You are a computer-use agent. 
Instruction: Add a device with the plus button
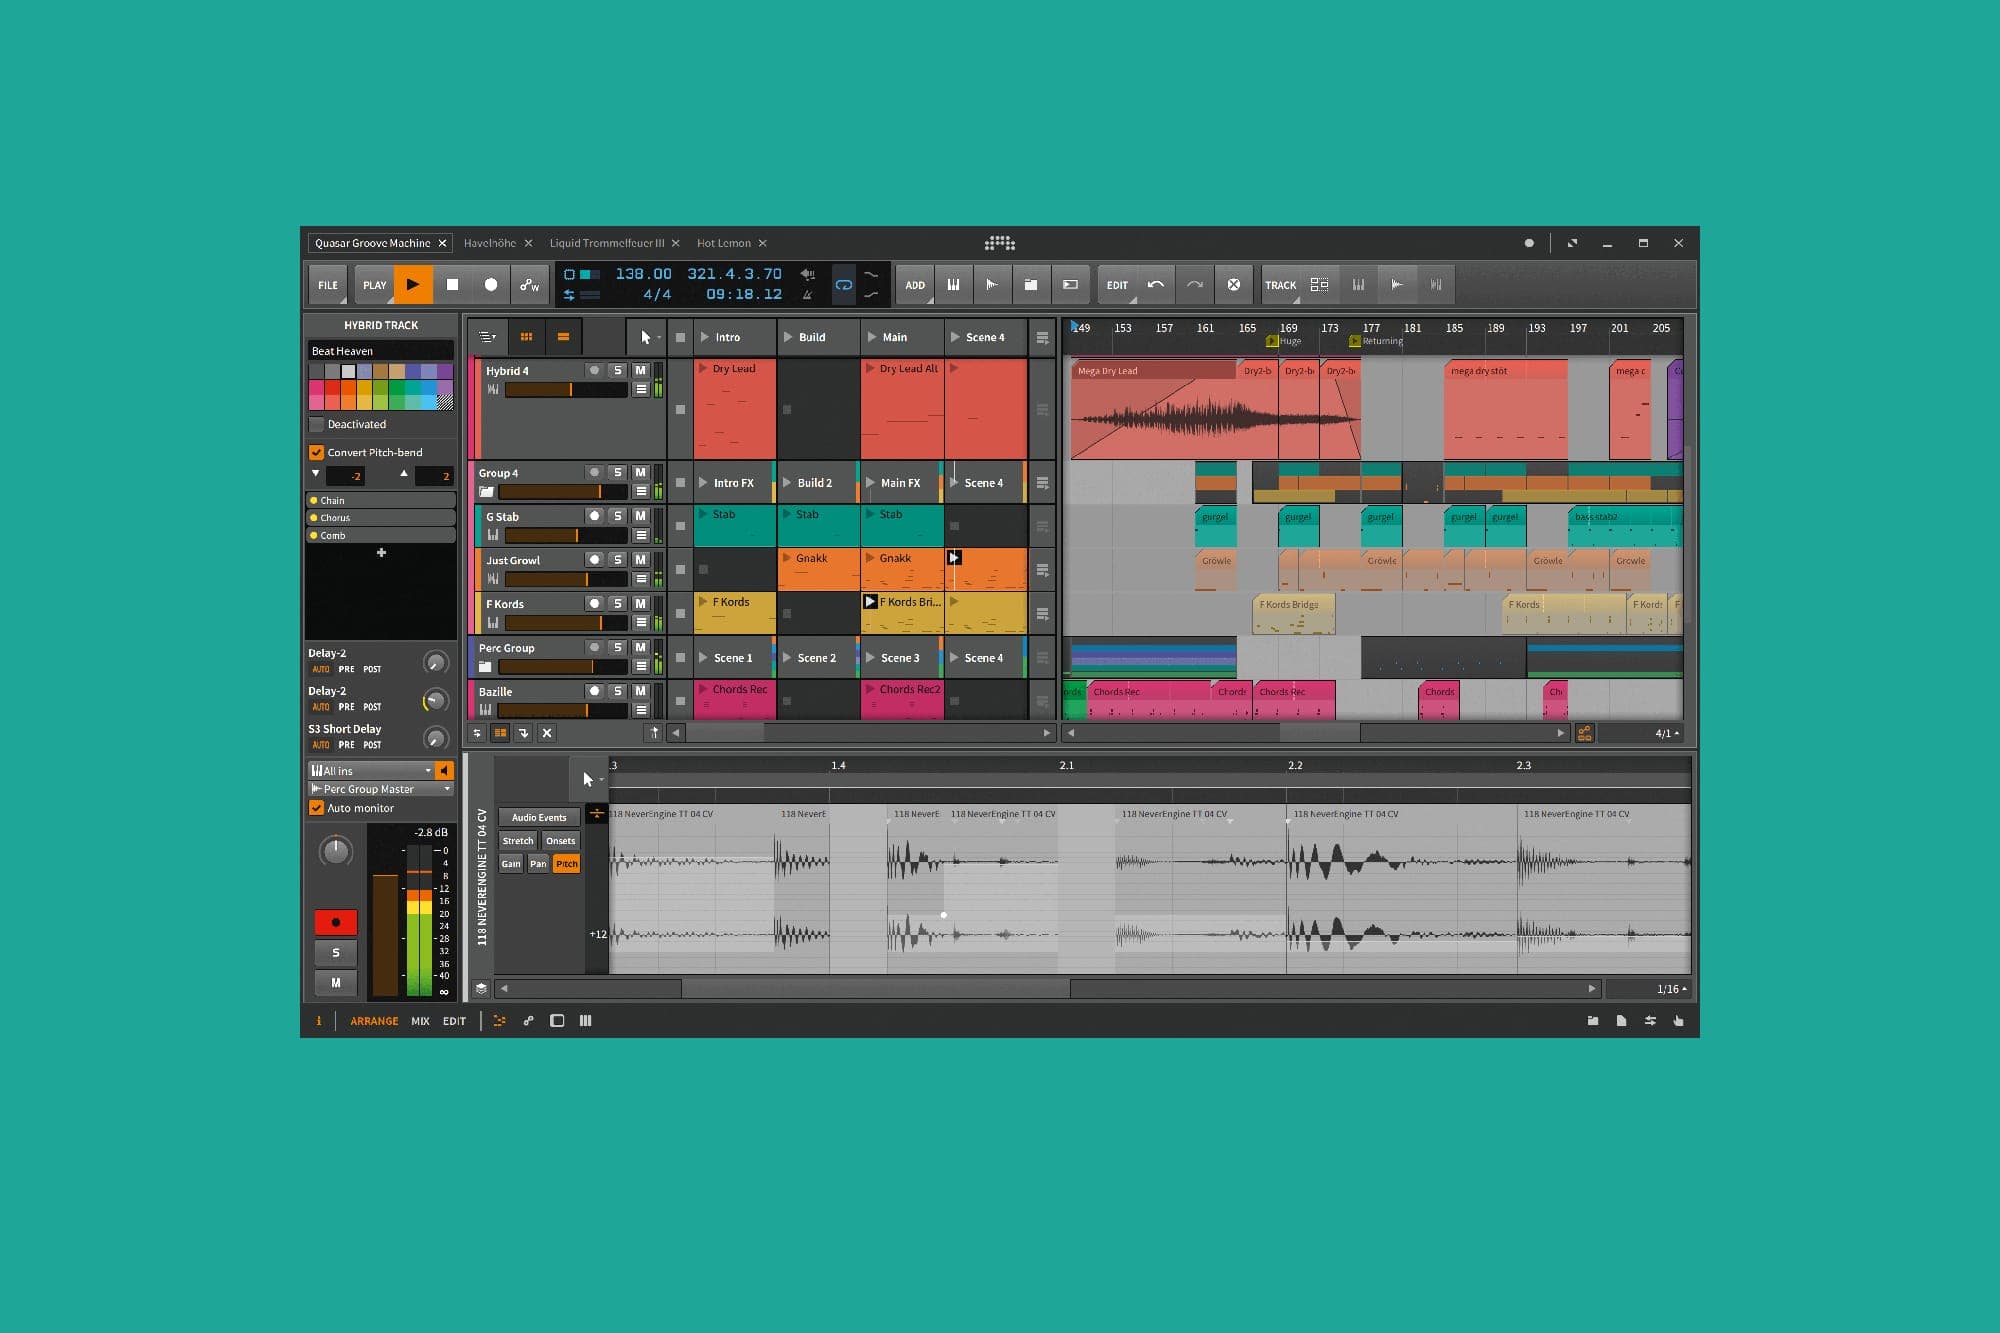point(381,553)
